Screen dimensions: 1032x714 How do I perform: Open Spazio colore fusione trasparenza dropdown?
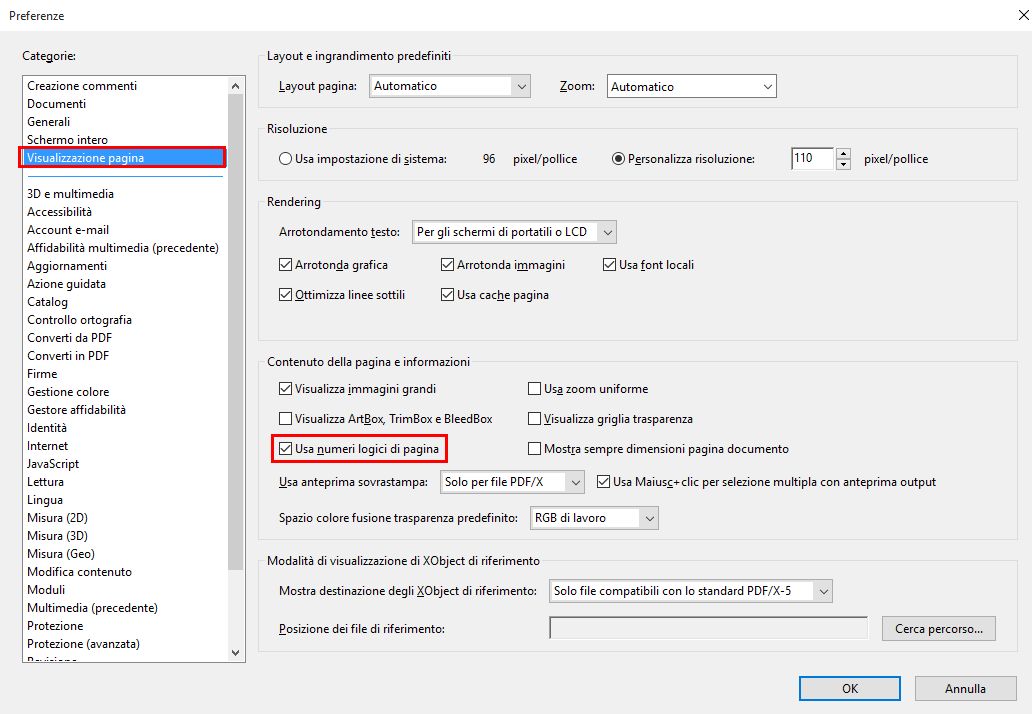(594, 518)
